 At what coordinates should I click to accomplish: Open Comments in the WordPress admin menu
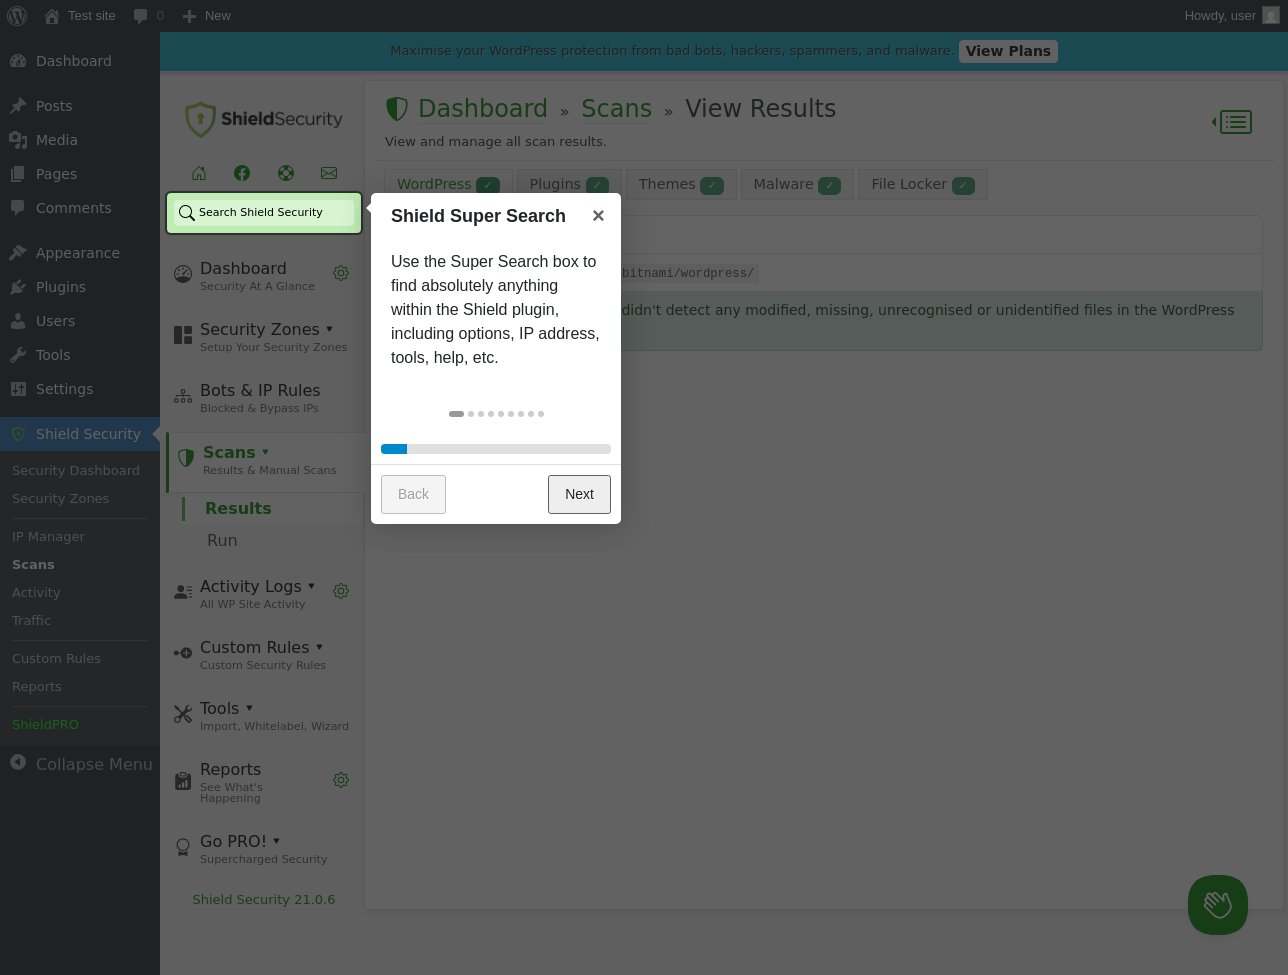(x=80, y=208)
